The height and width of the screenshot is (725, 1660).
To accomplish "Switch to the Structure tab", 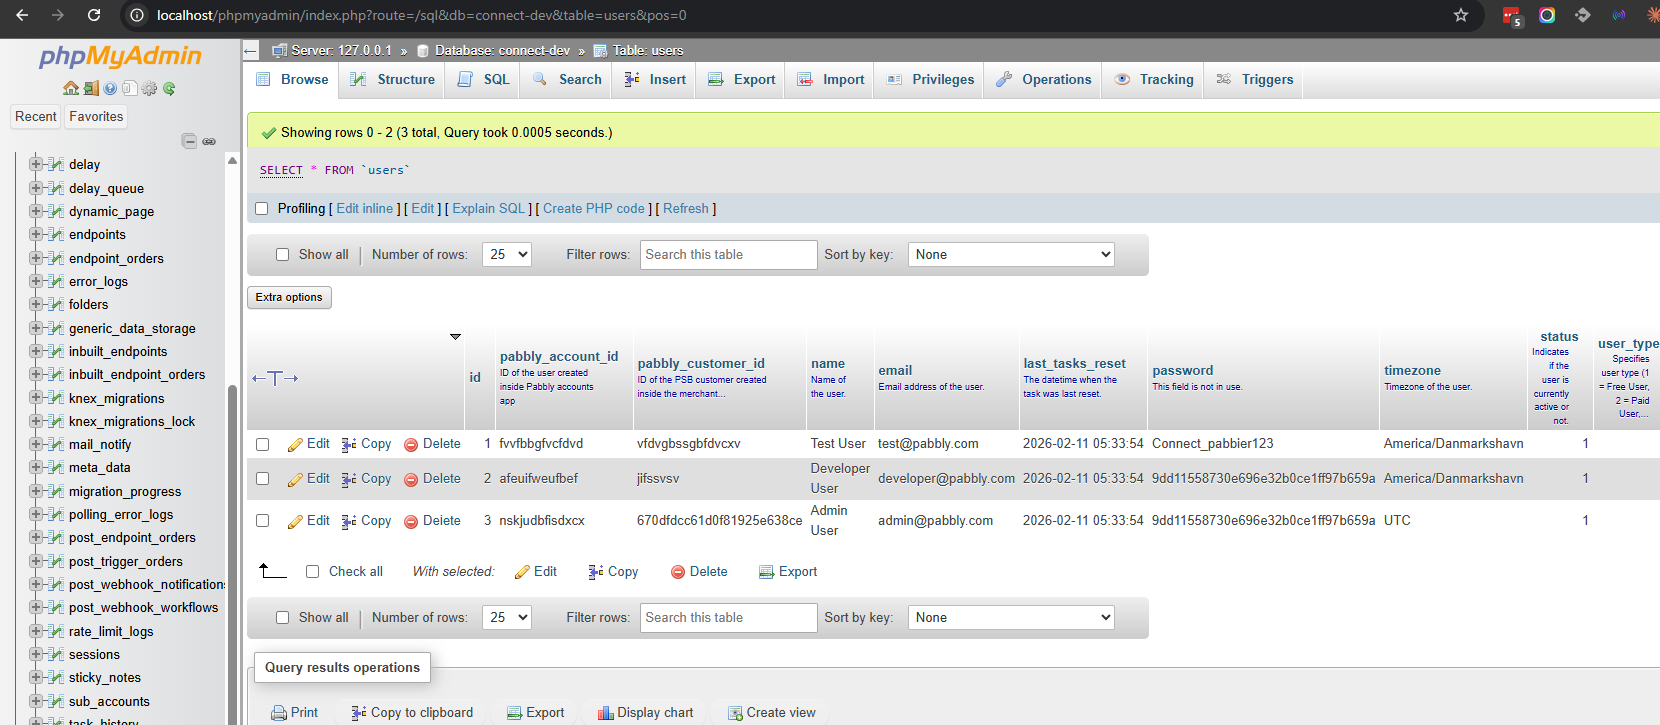I will click(x=392, y=80).
